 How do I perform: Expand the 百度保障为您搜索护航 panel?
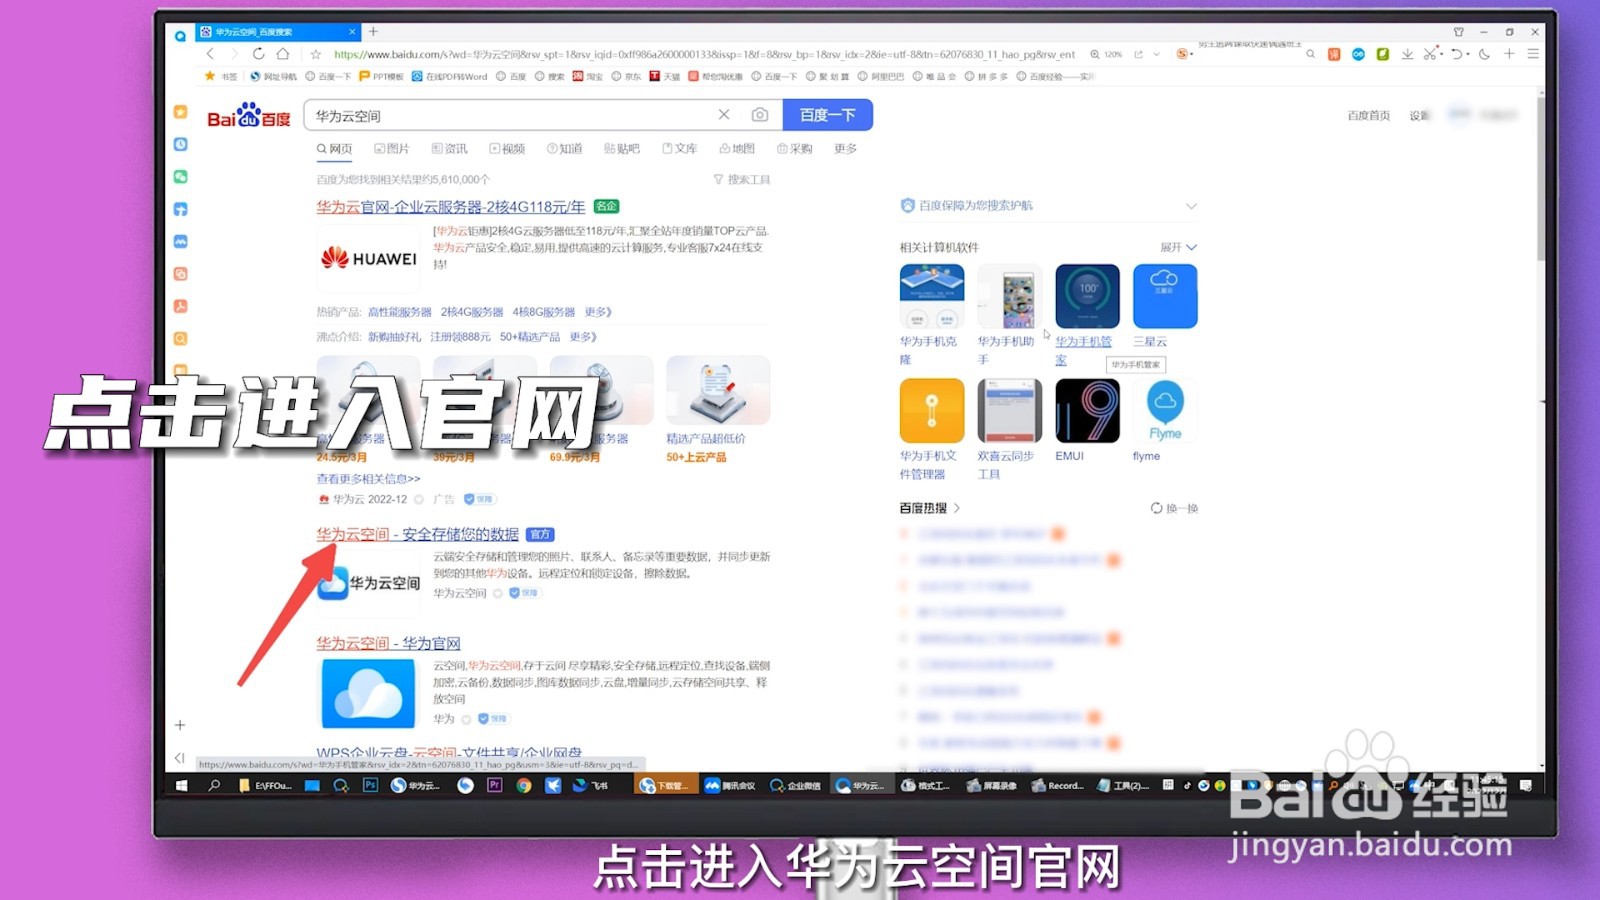click(1191, 206)
